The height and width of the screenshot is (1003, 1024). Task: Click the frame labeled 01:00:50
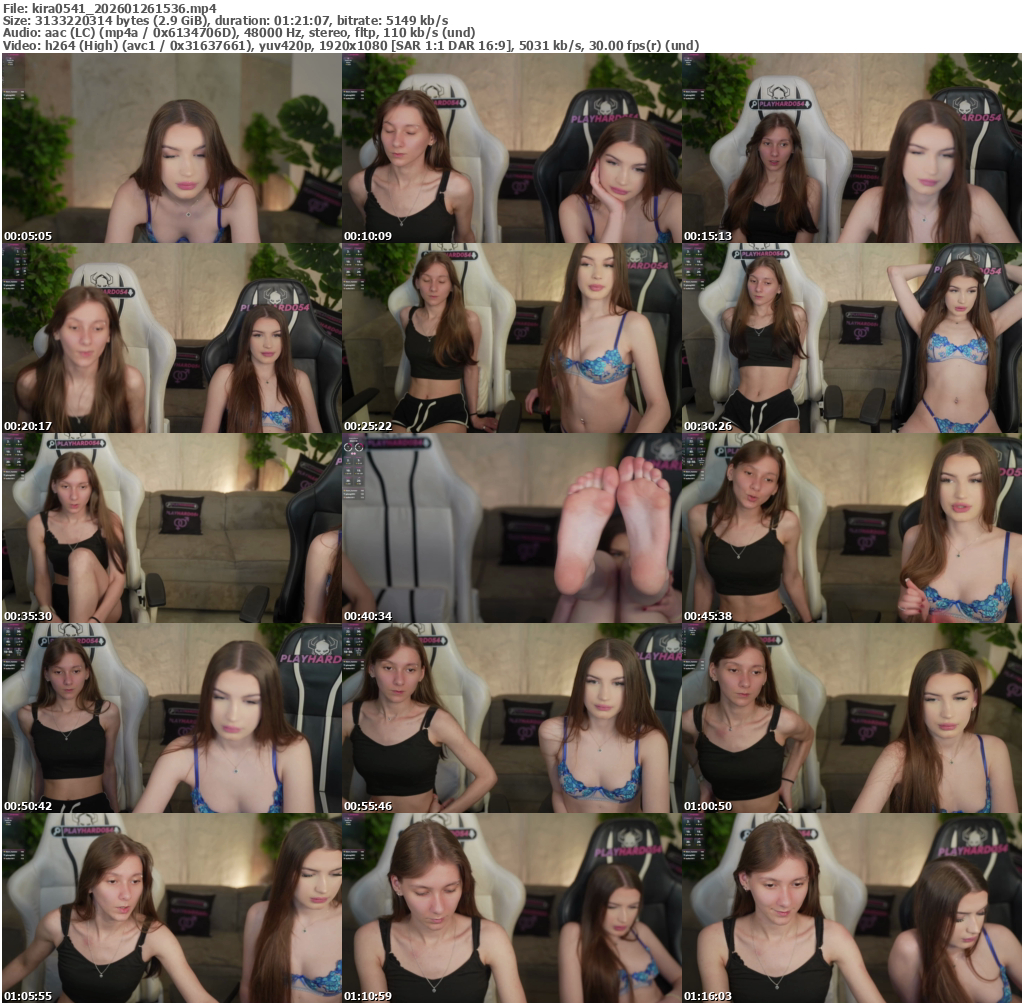pyautogui.click(x=851, y=718)
